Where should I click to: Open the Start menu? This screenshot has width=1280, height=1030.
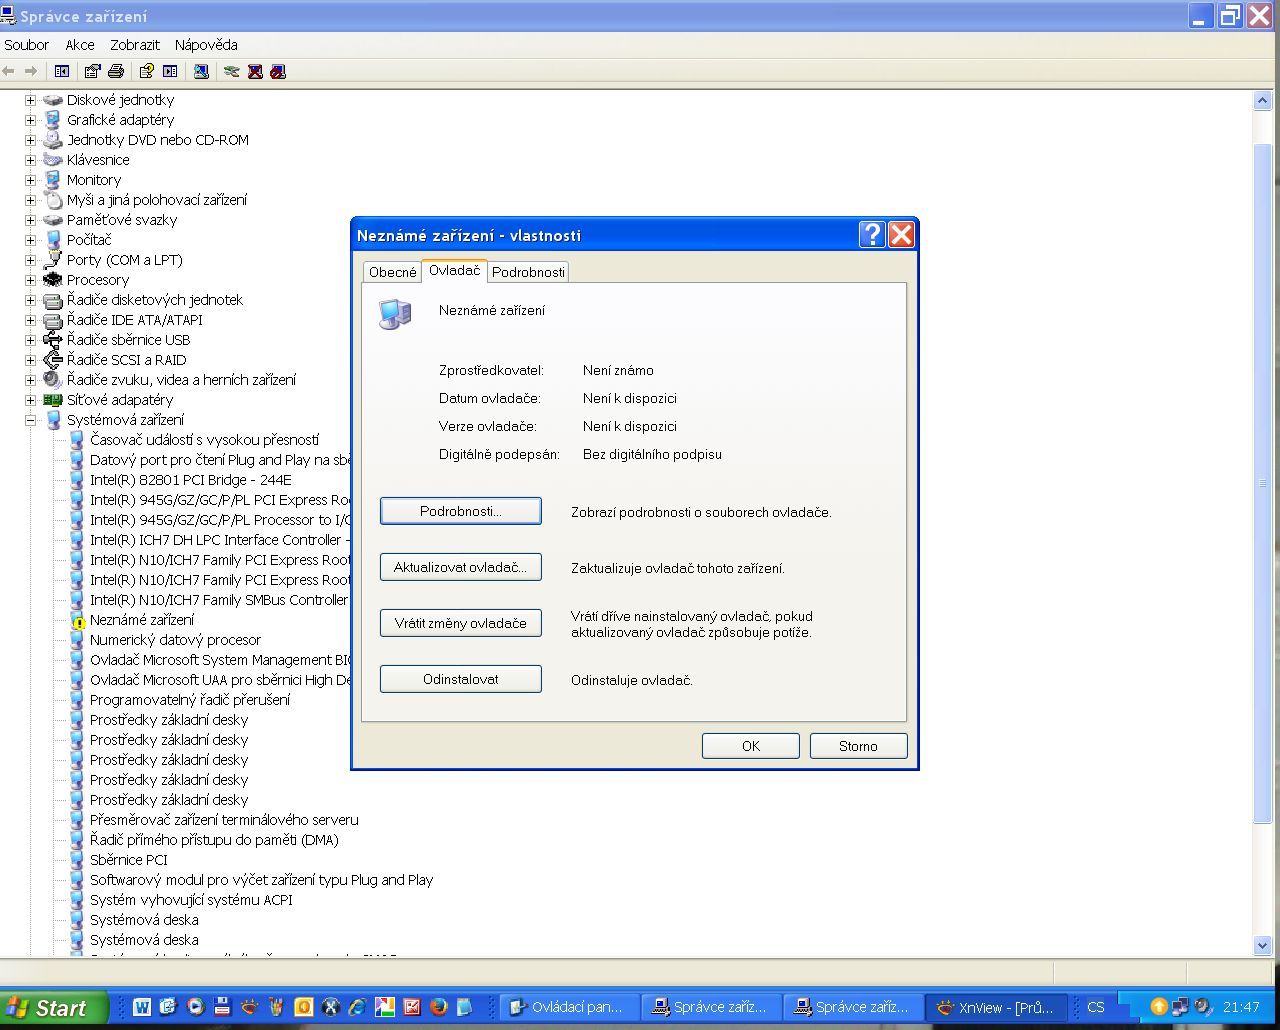point(54,1007)
